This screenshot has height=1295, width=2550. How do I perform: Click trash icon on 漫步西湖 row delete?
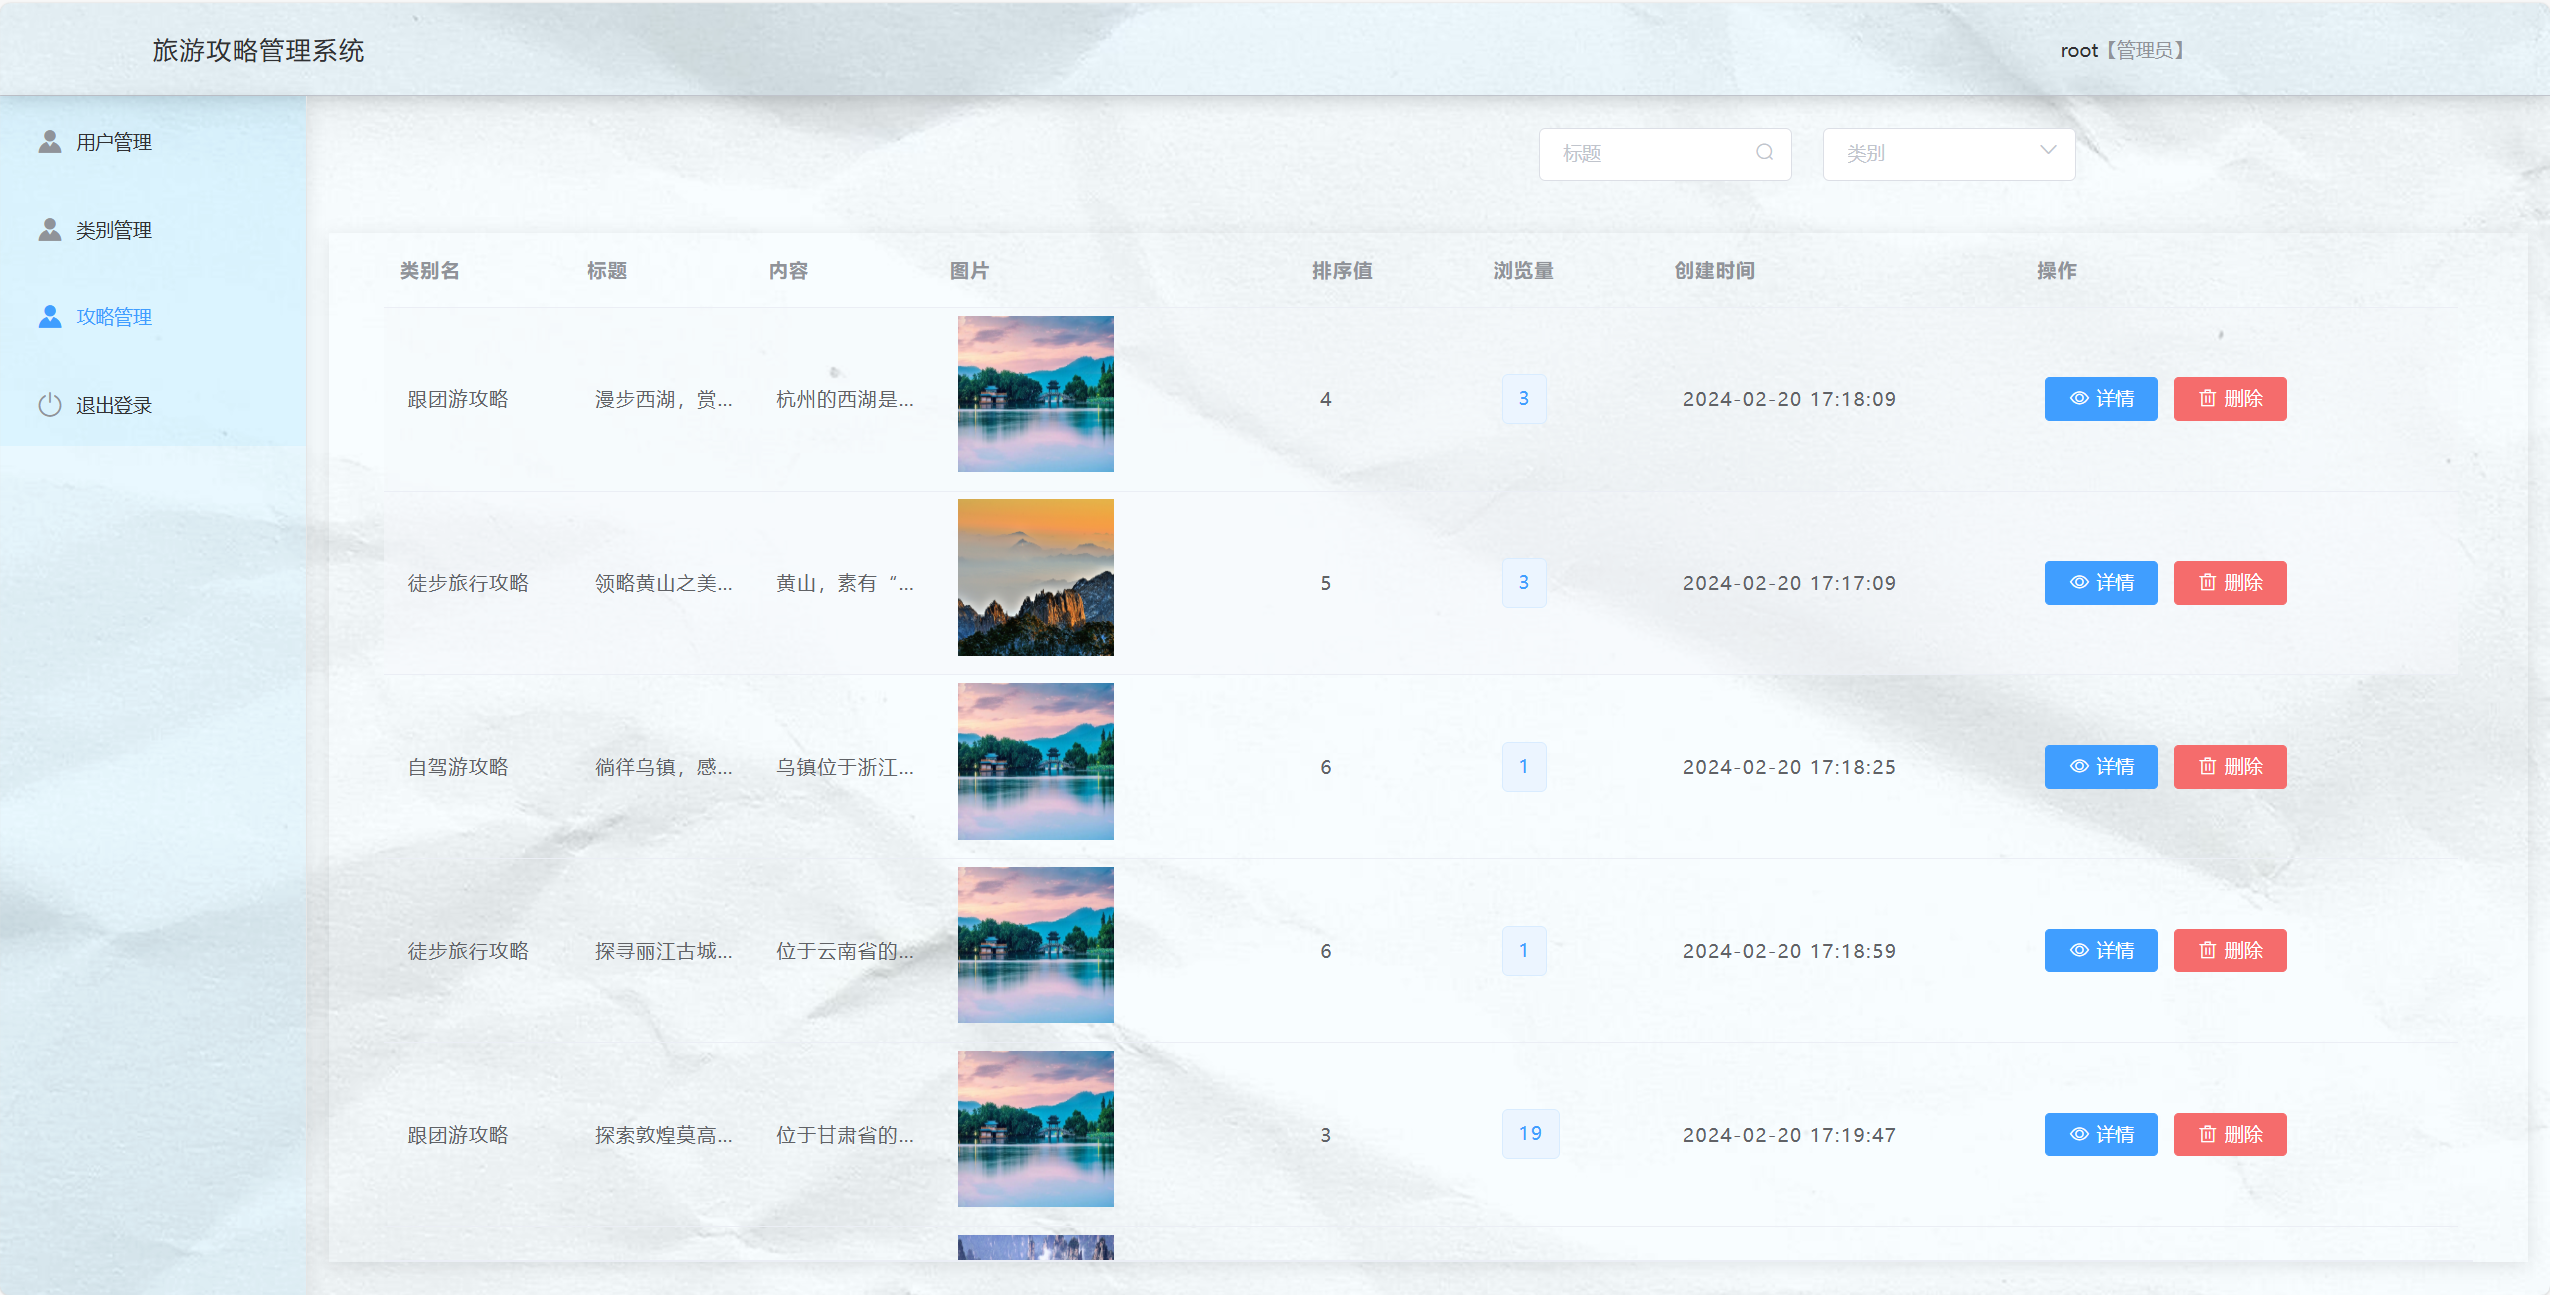pos(2207,399)
